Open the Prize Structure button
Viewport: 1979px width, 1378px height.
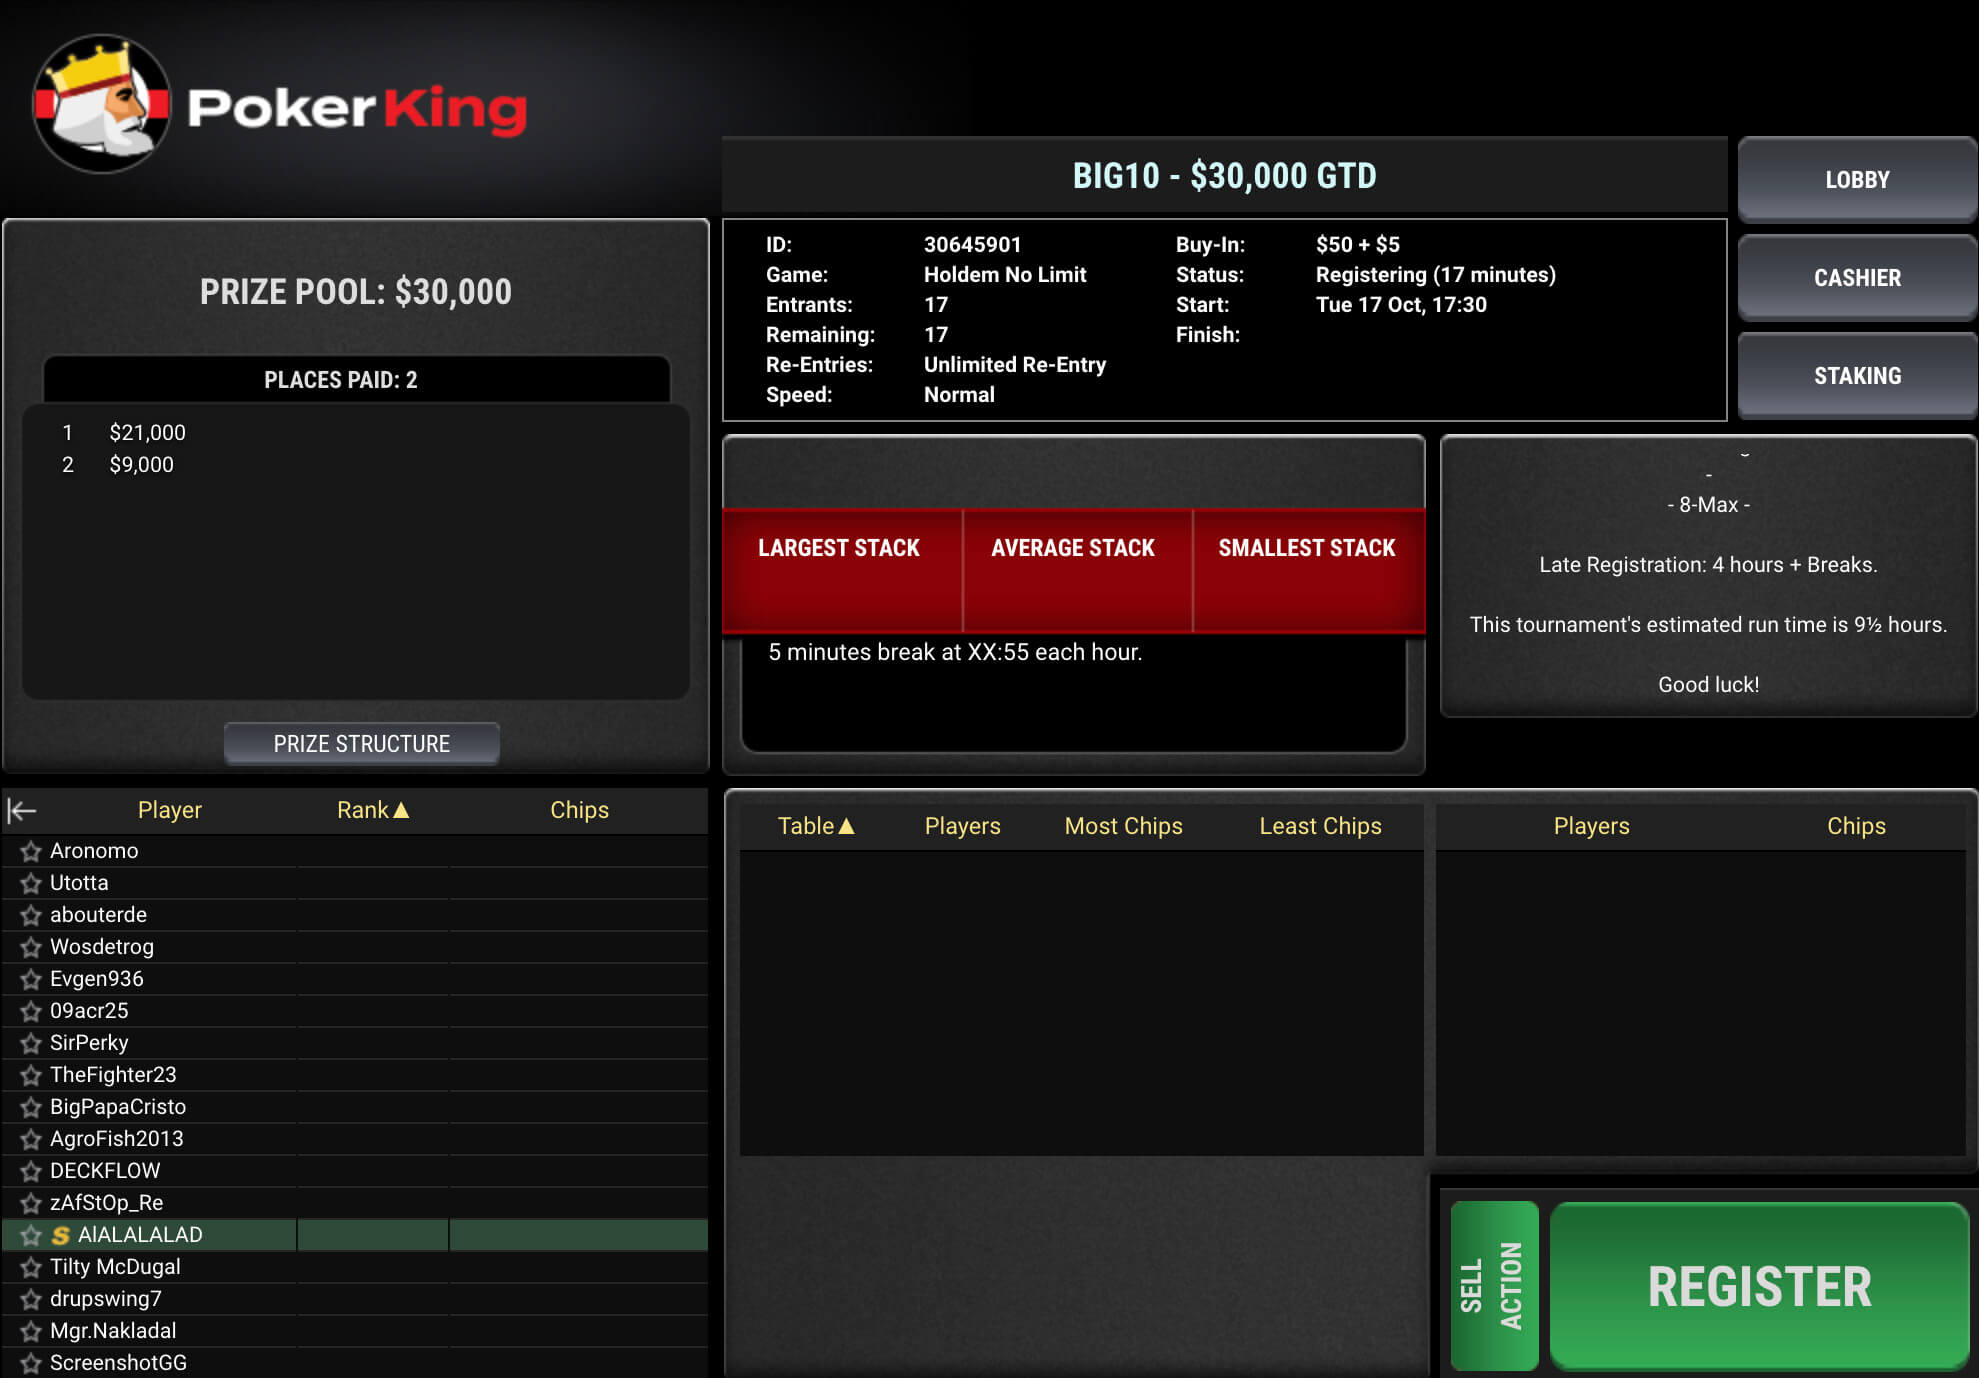362,744
